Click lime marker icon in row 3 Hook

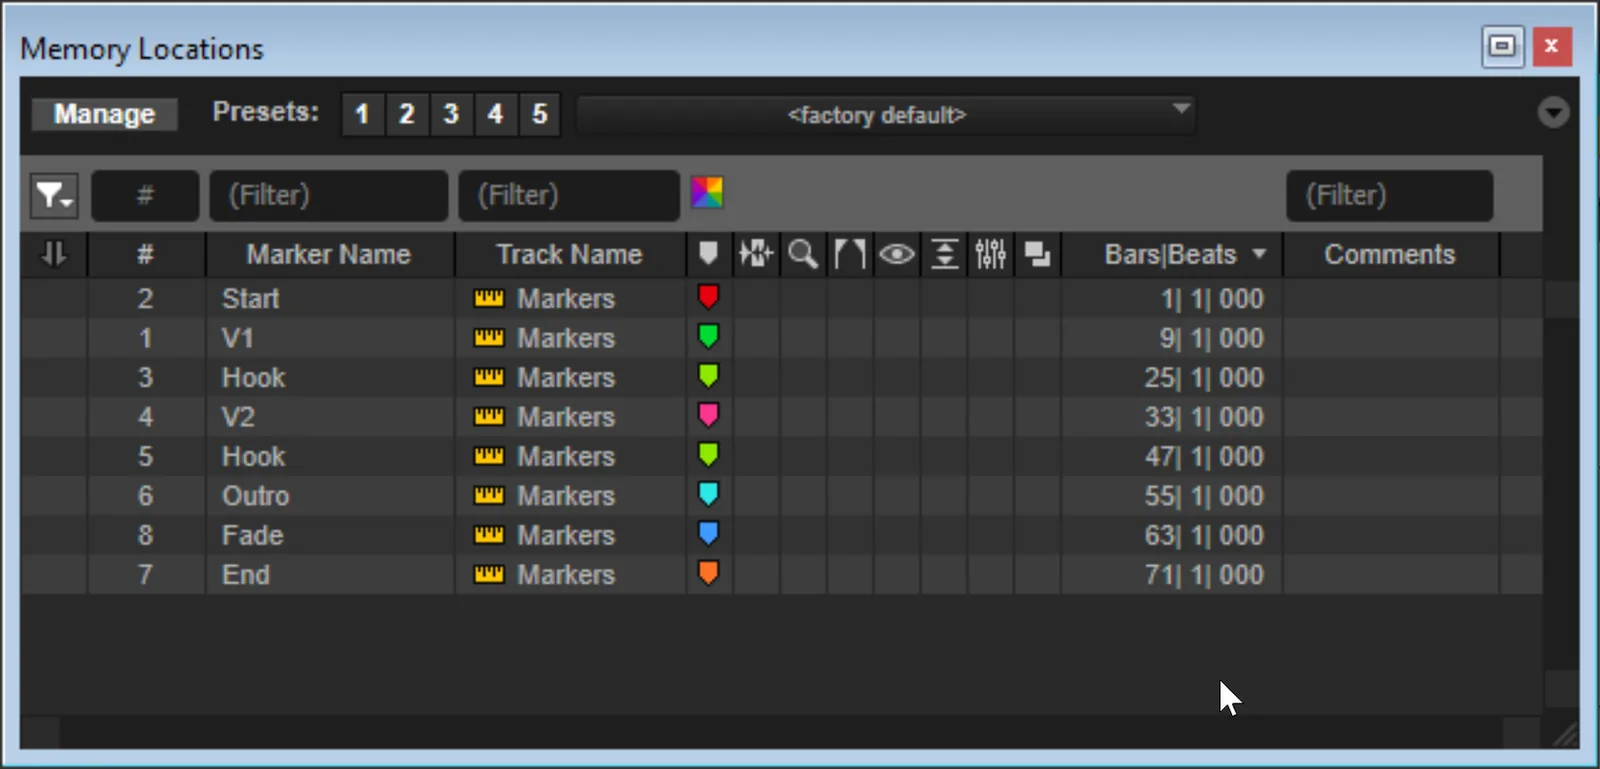pos(708,376)
